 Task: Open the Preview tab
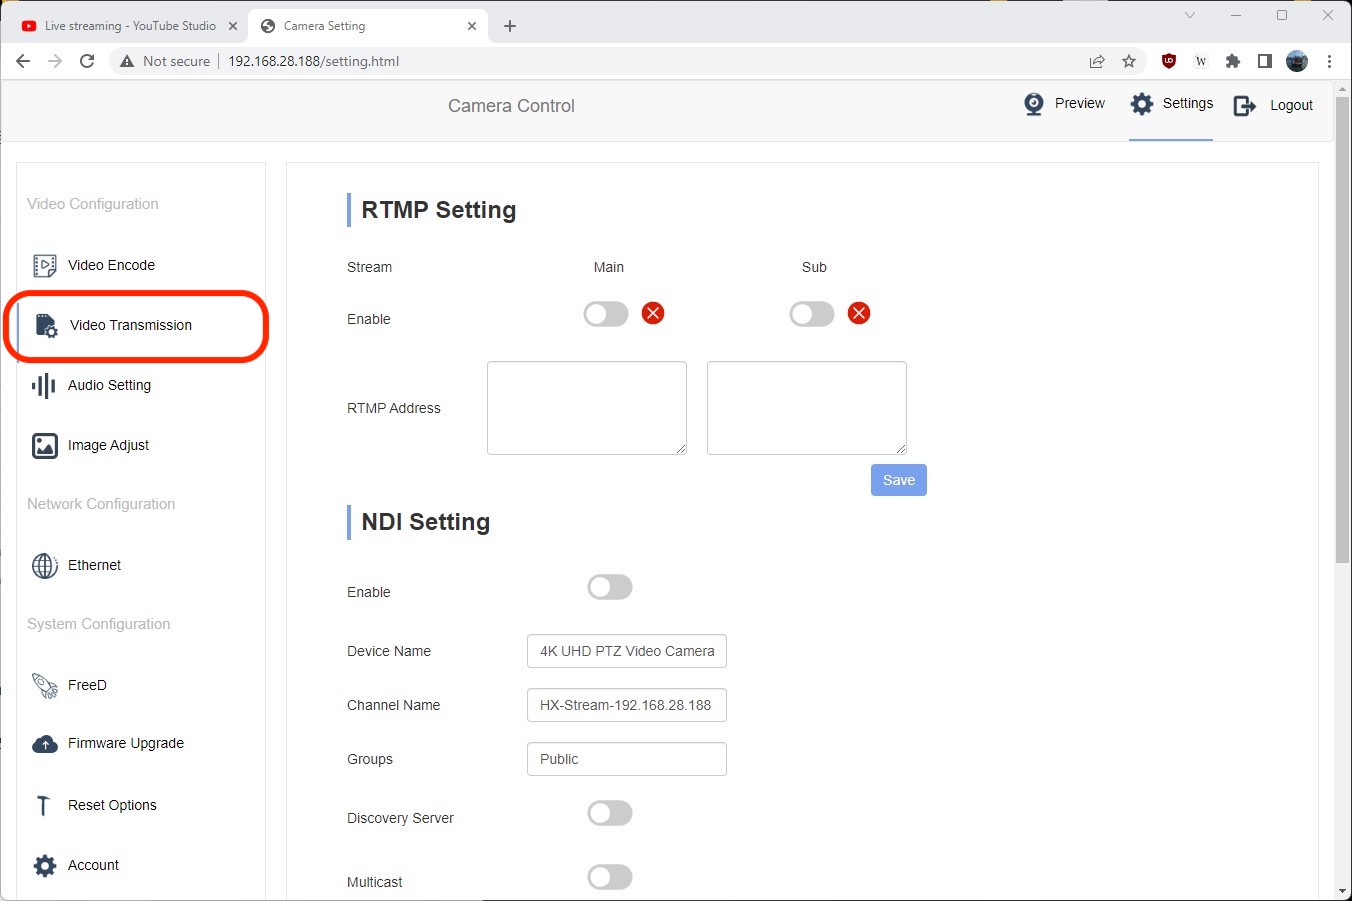(x=1065, y=104)
